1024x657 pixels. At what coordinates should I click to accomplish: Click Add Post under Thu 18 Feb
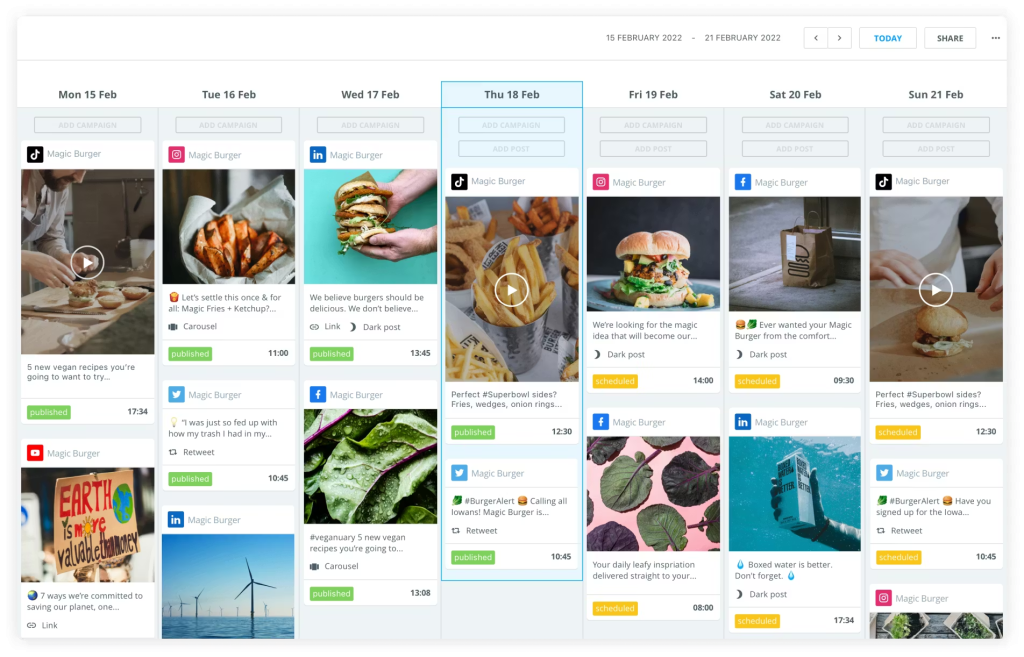[511, 149]
